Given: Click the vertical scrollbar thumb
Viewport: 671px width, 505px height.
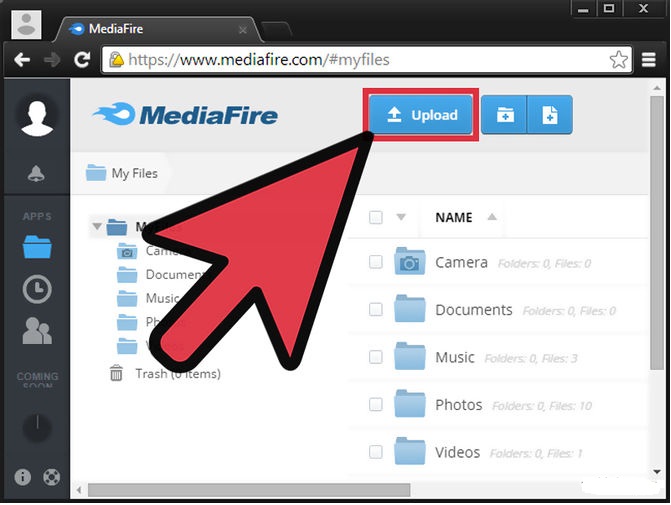Looking at the screenshot, I should point(657,233).
